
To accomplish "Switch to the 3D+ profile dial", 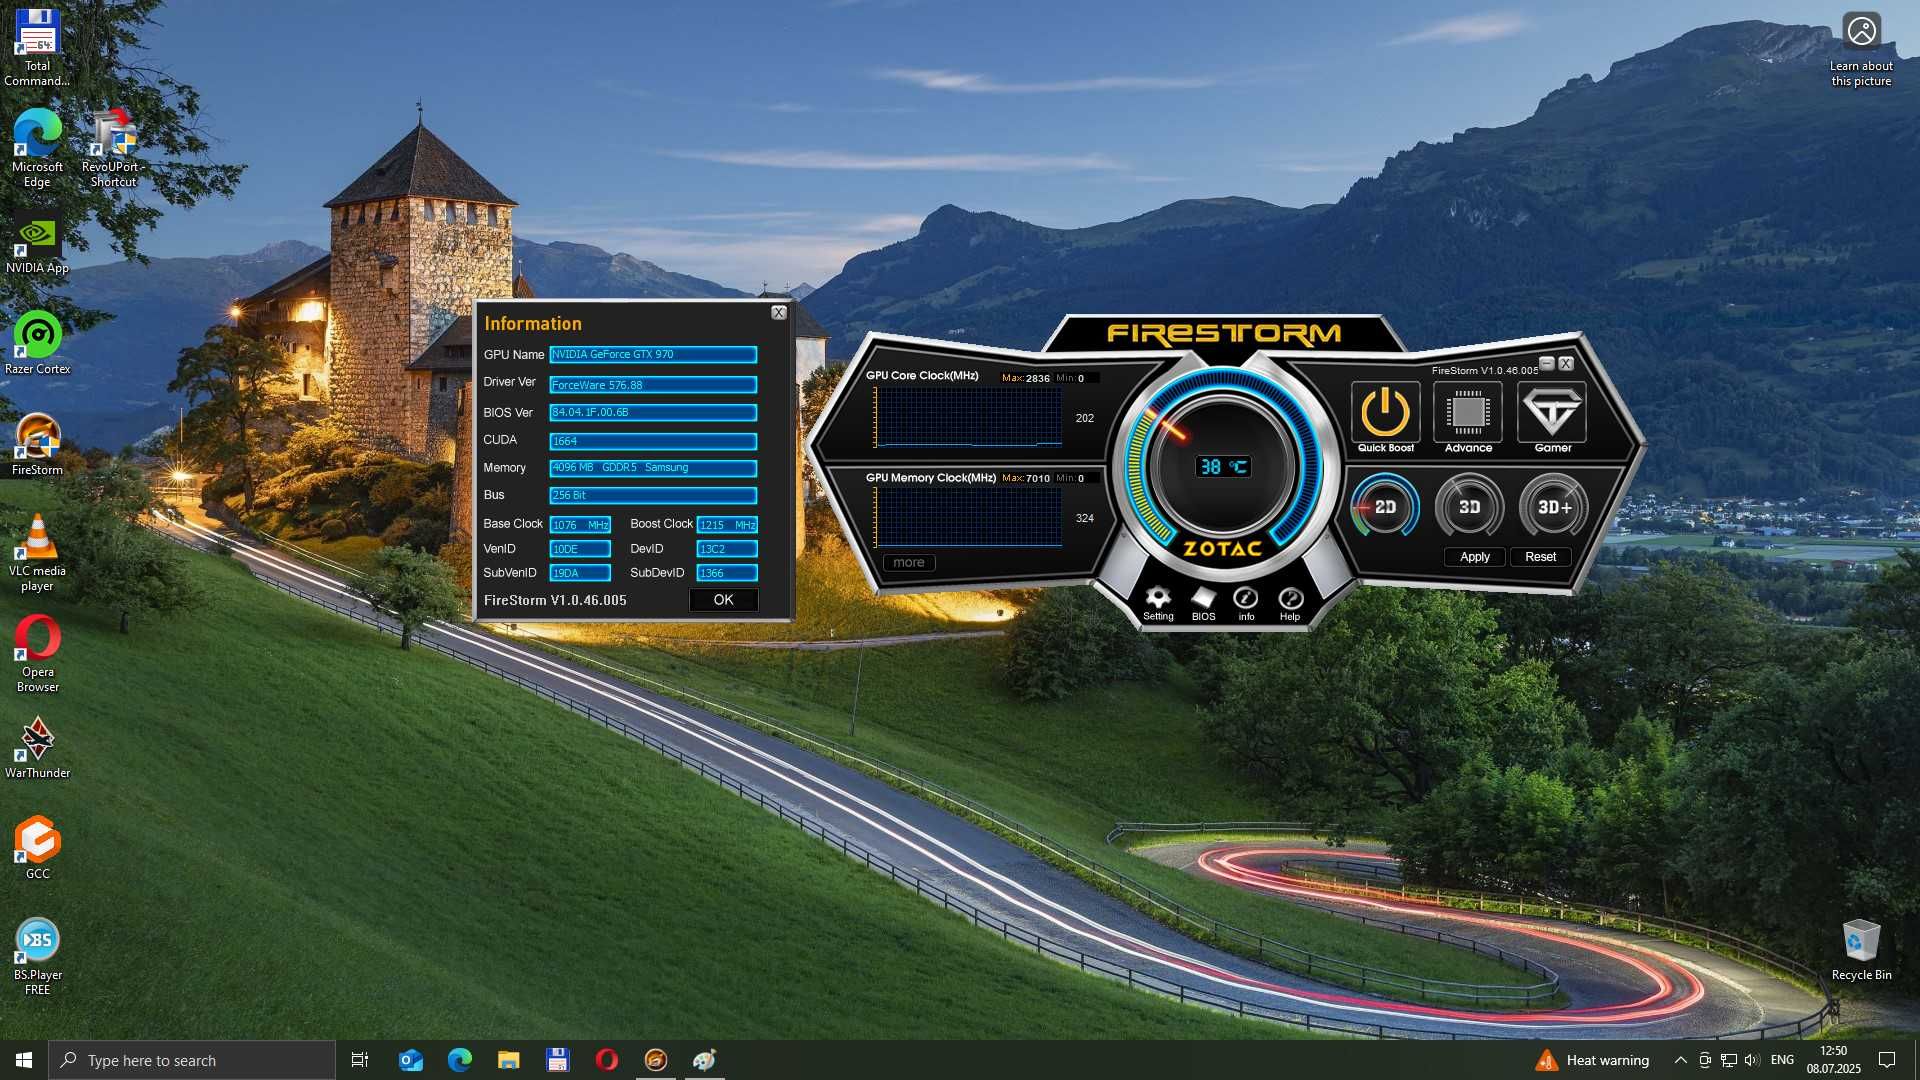I will (1554, 507).
